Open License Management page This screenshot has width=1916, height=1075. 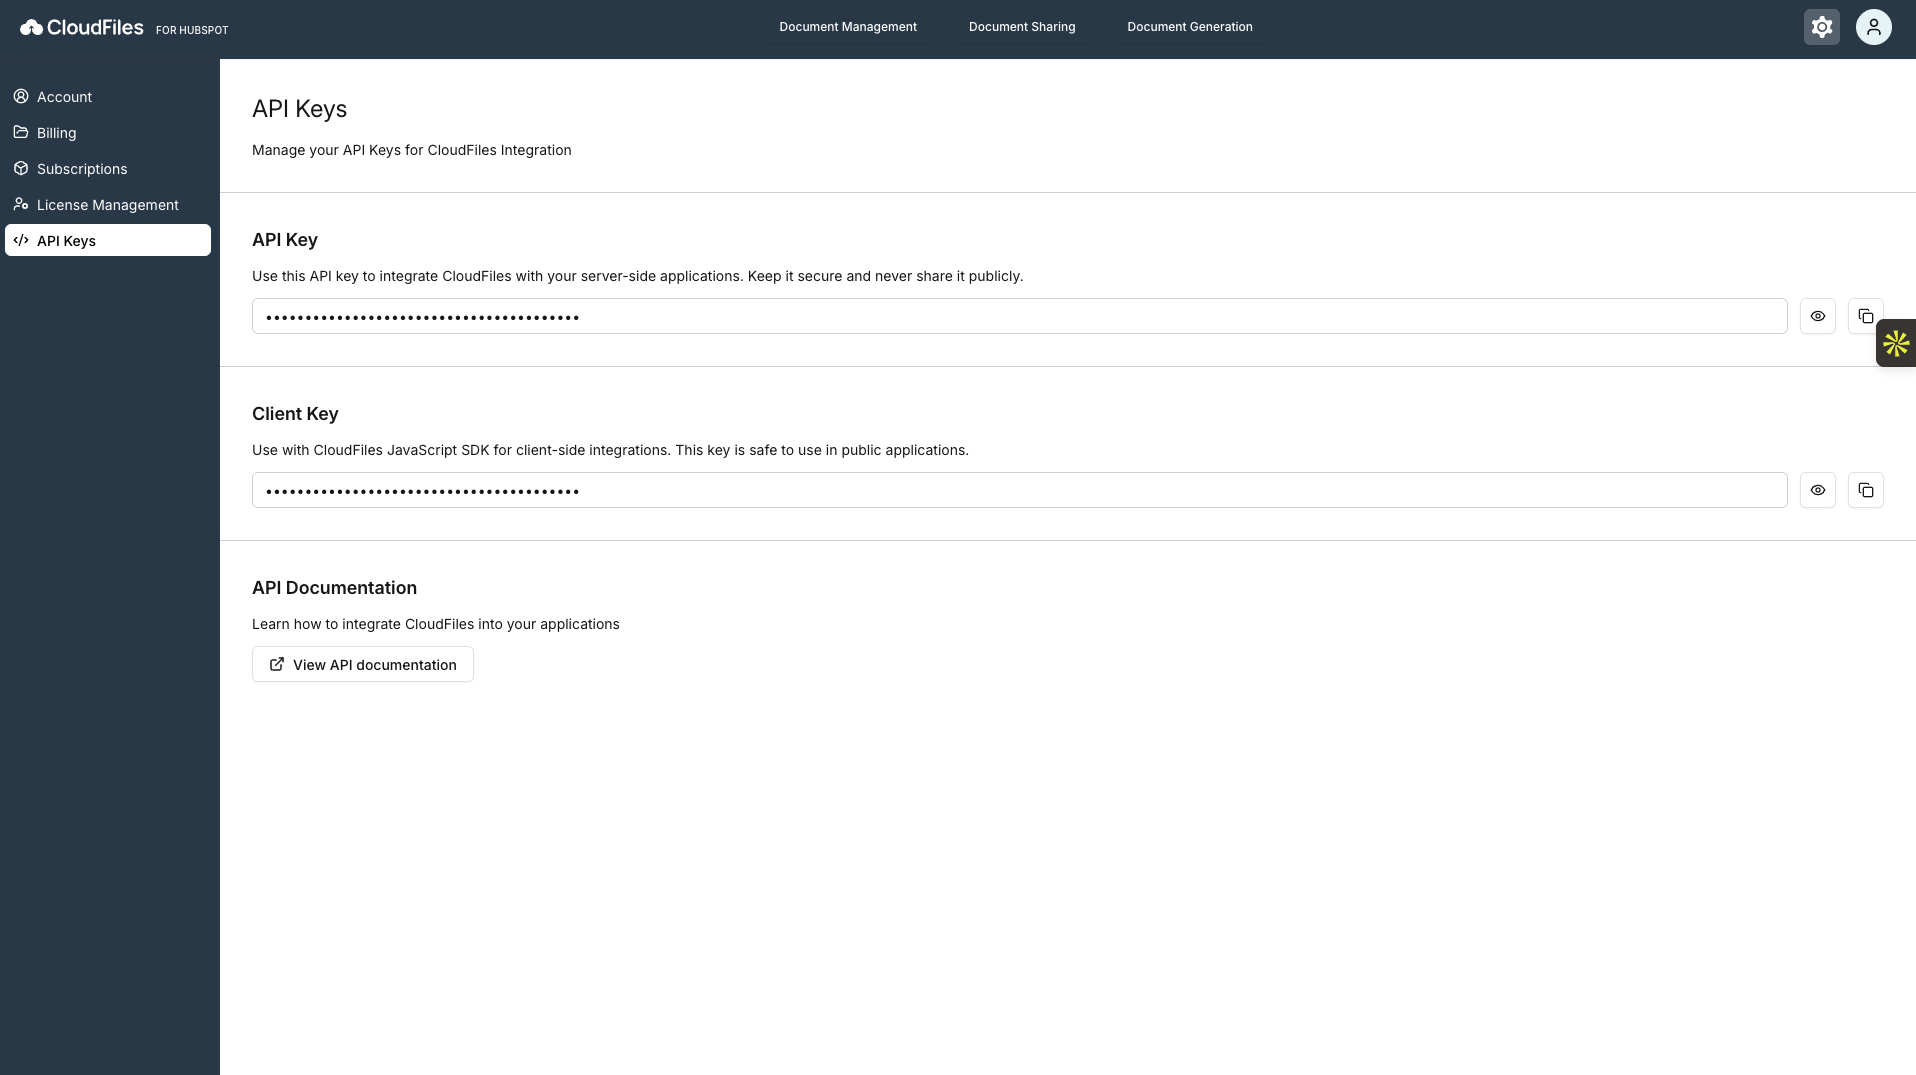pyautogui.click(x=108, y=204)
